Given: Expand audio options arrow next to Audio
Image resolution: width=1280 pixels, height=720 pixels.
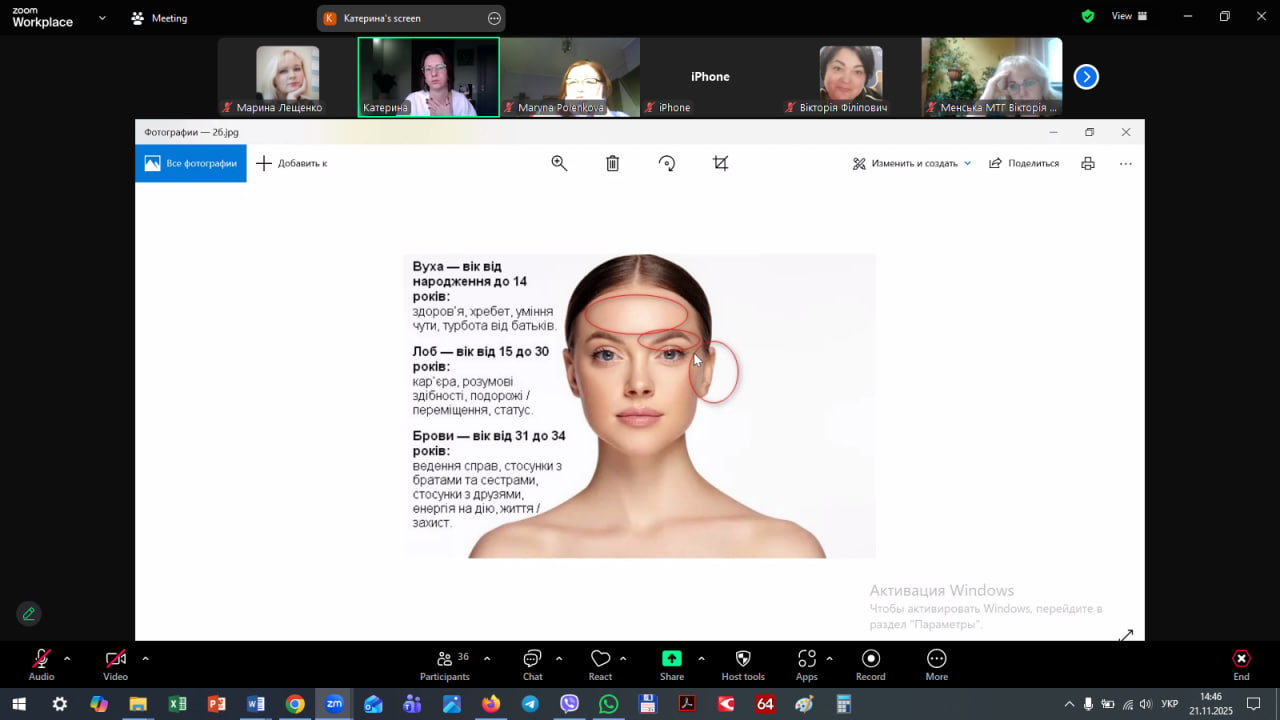Looking at the screenshot, I should [67, 658].
